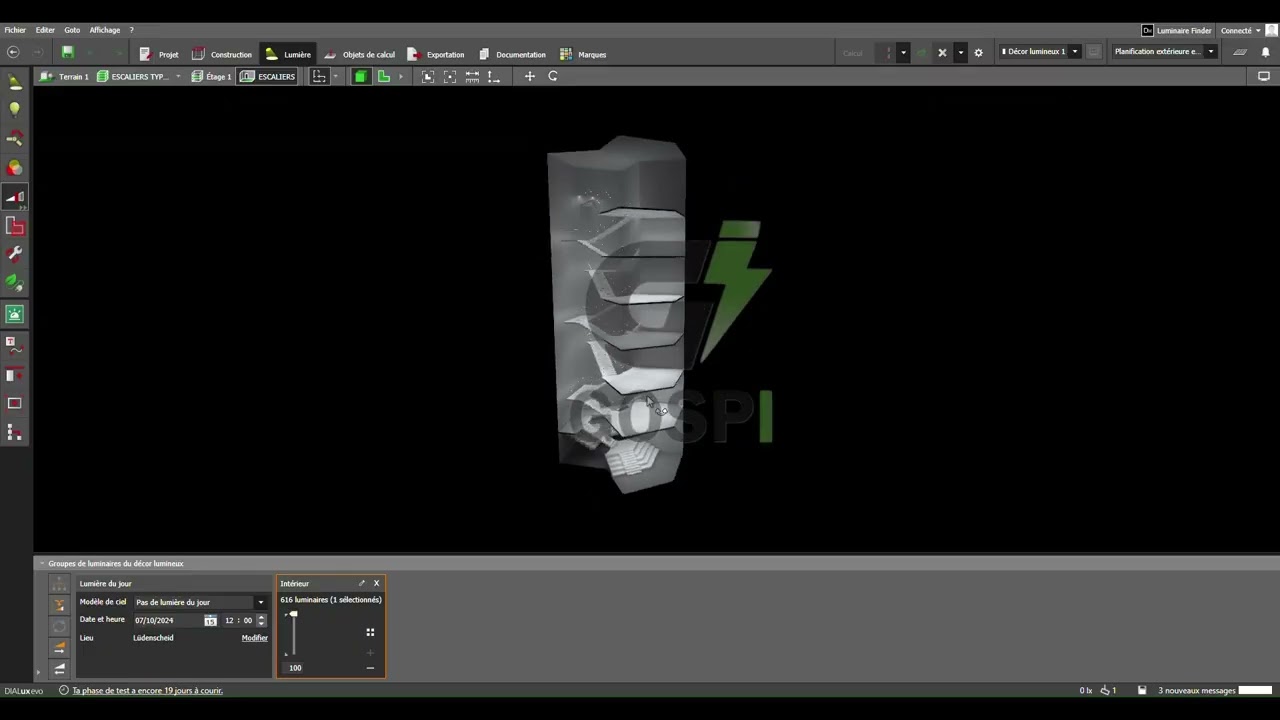Select the red-yellow sidebar tool icon
The image size is (1280, 720).
tap(14, 139)
